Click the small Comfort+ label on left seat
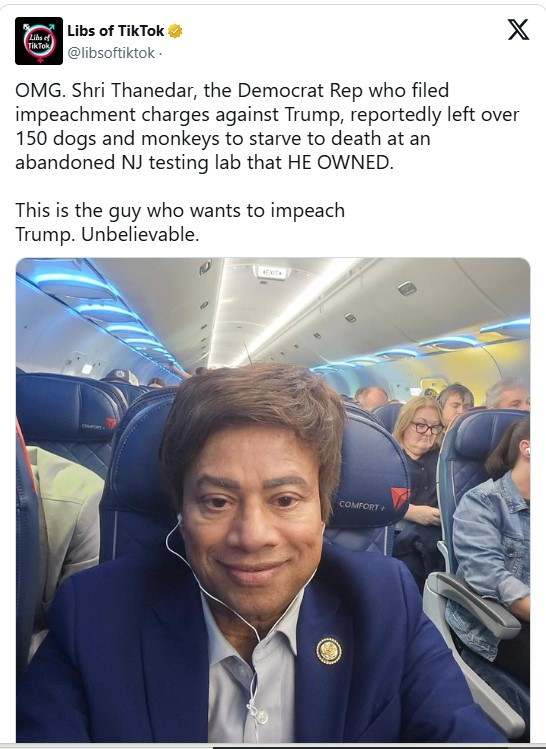The width and height of the screenshot is (546, 749). pos(93,426)
